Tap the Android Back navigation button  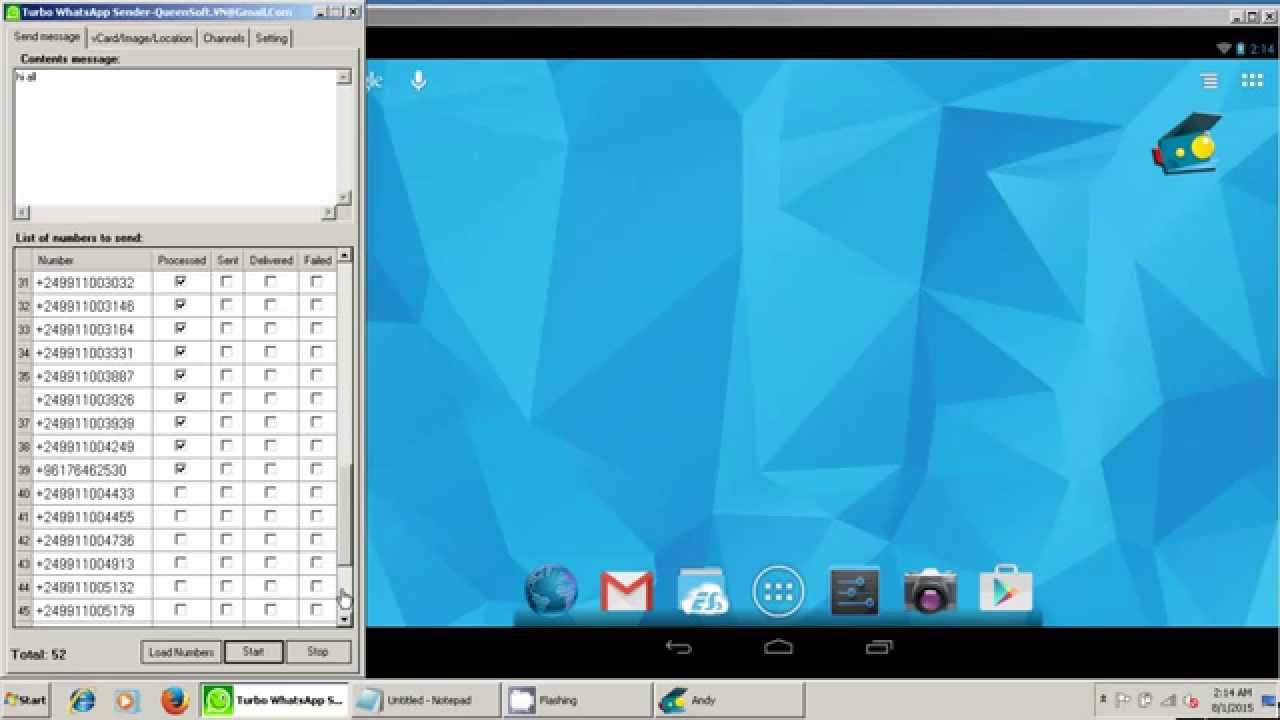click(678, 647)
